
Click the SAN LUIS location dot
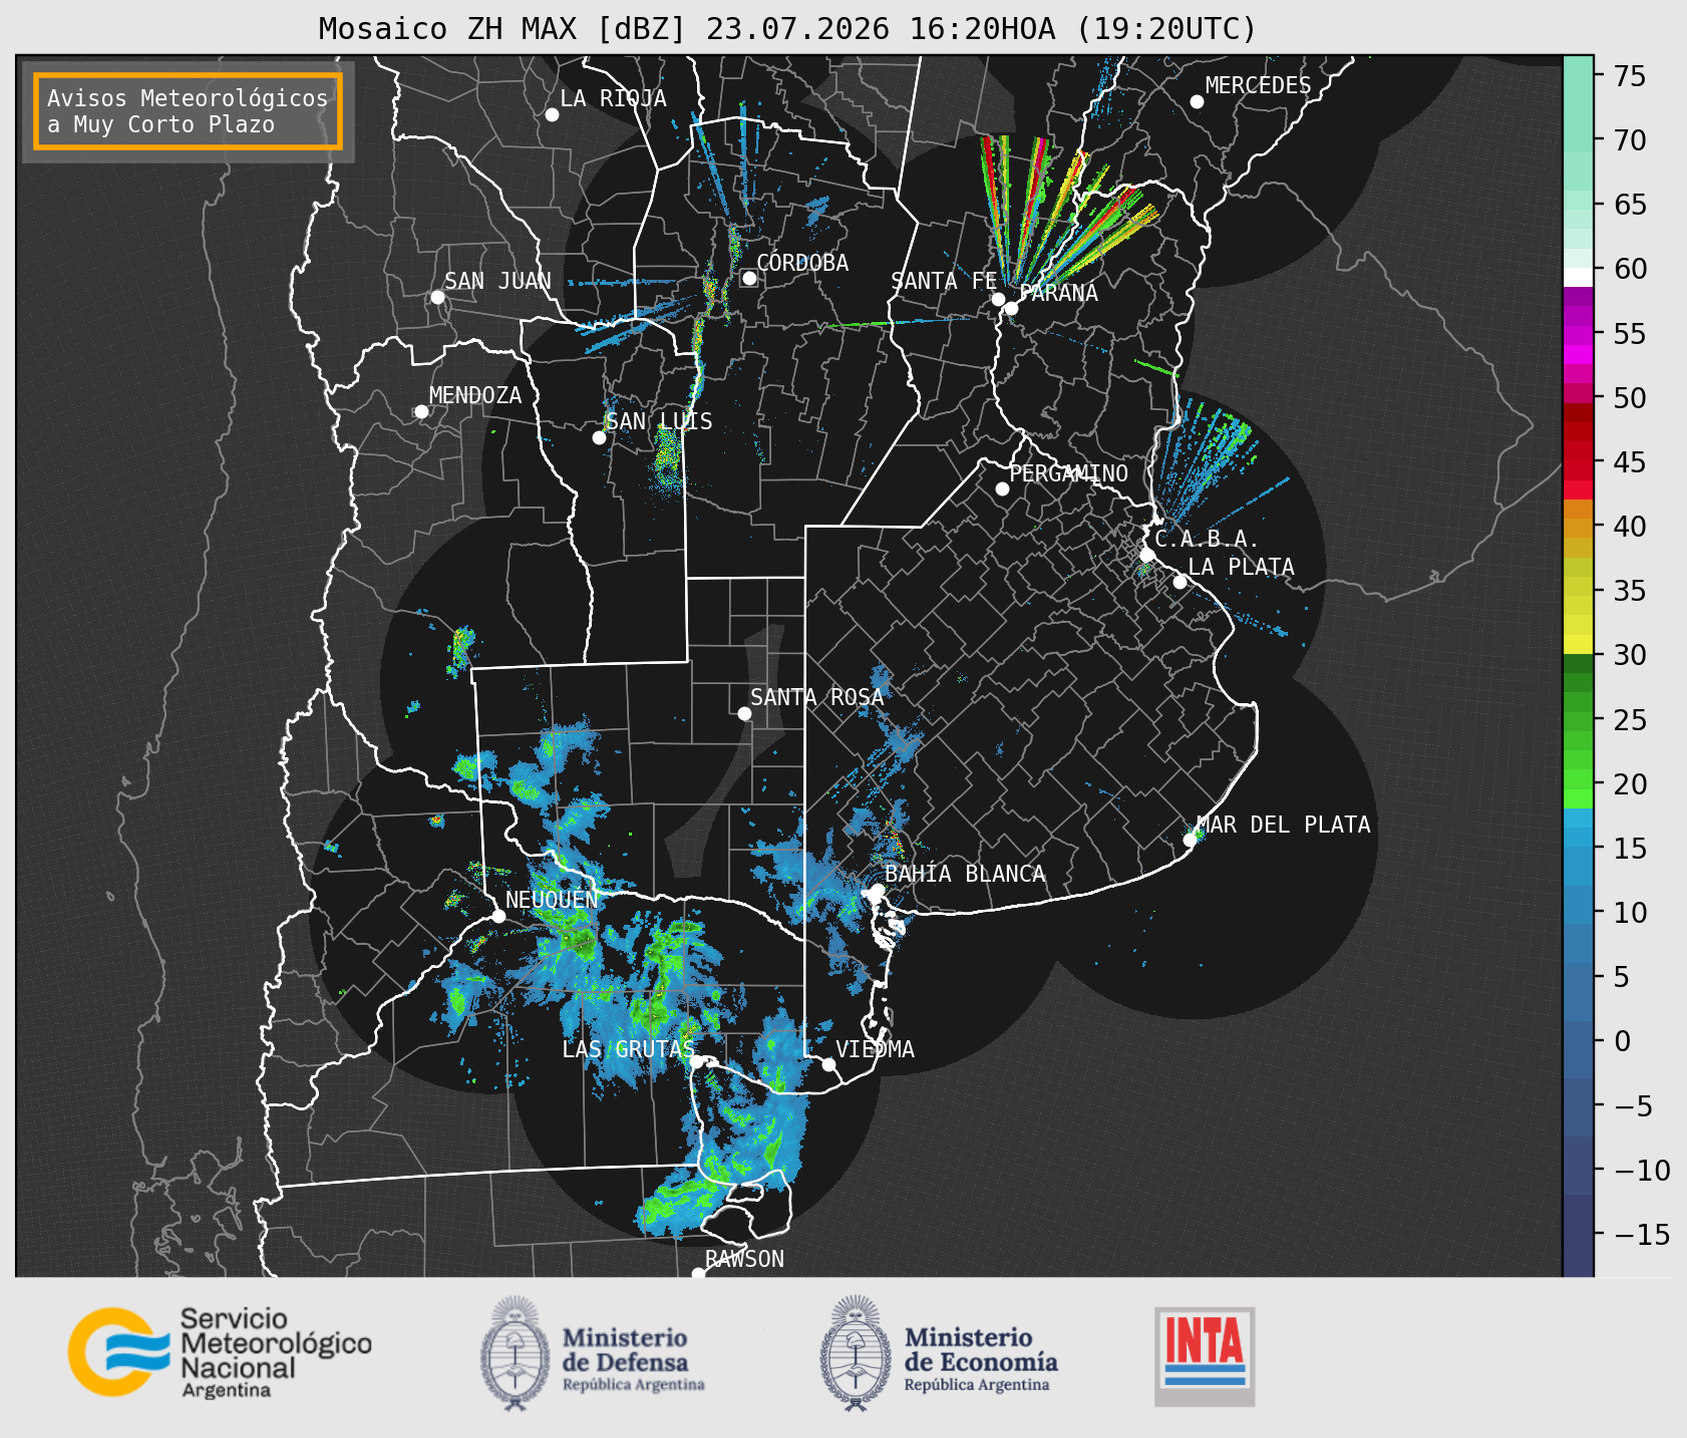pyautogui.click(x=599, y=438)
